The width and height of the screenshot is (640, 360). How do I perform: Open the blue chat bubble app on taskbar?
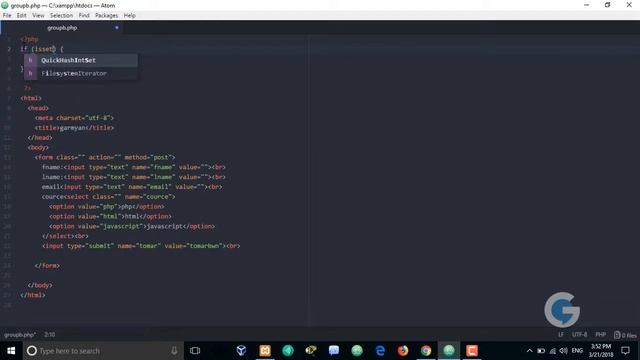tap(334, 351)
